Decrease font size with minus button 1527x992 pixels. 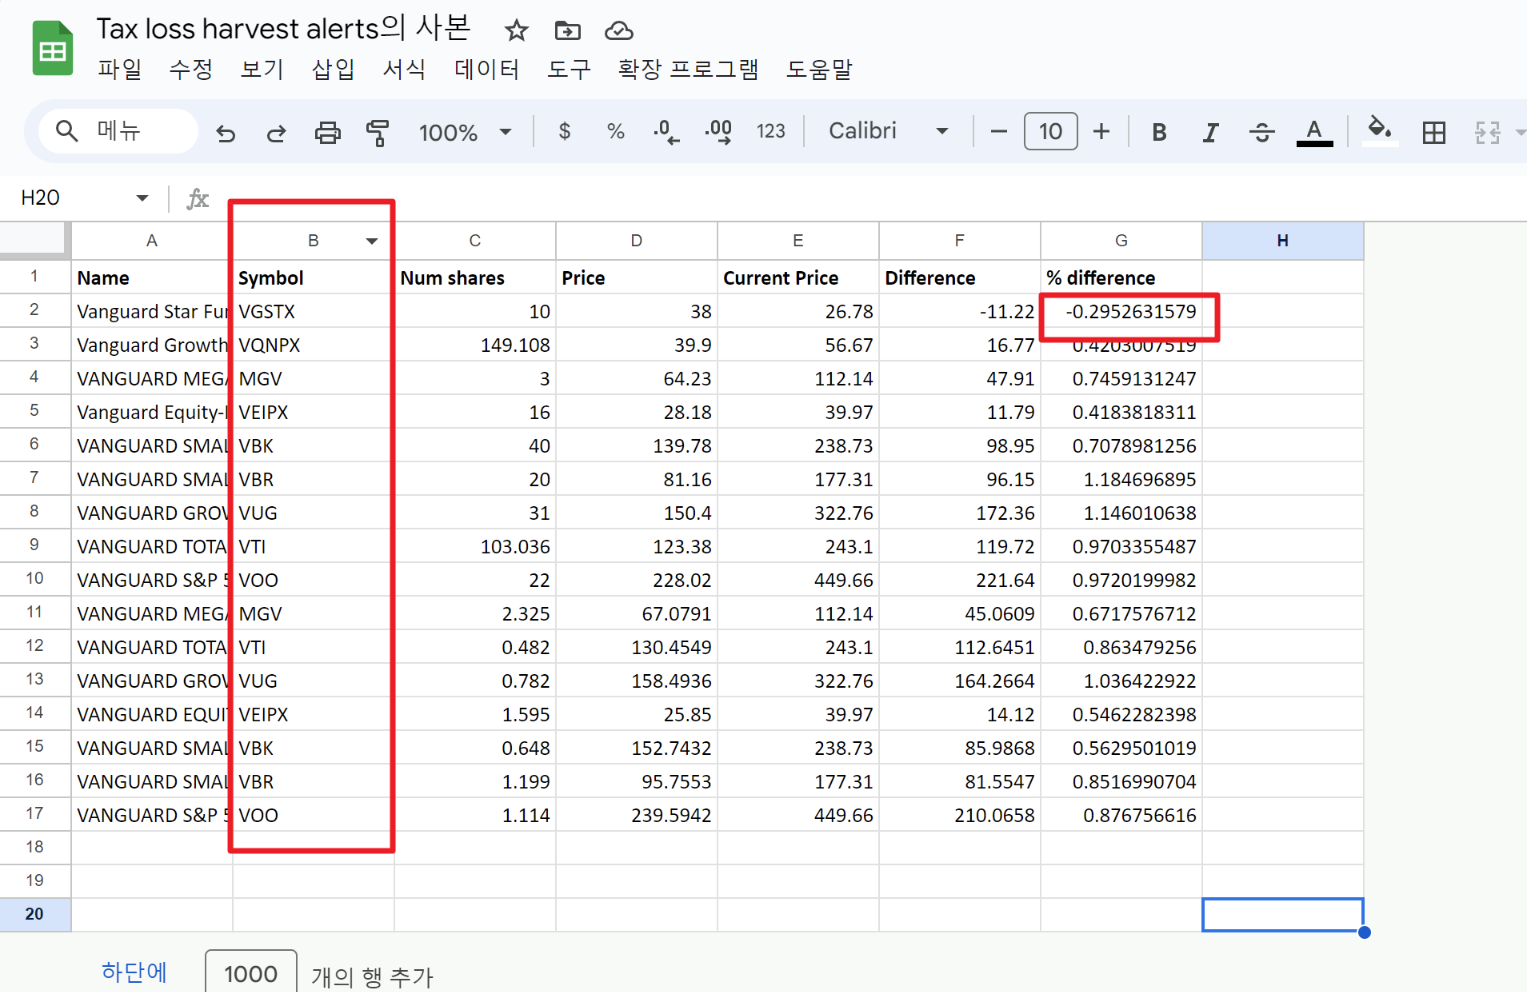998,131
